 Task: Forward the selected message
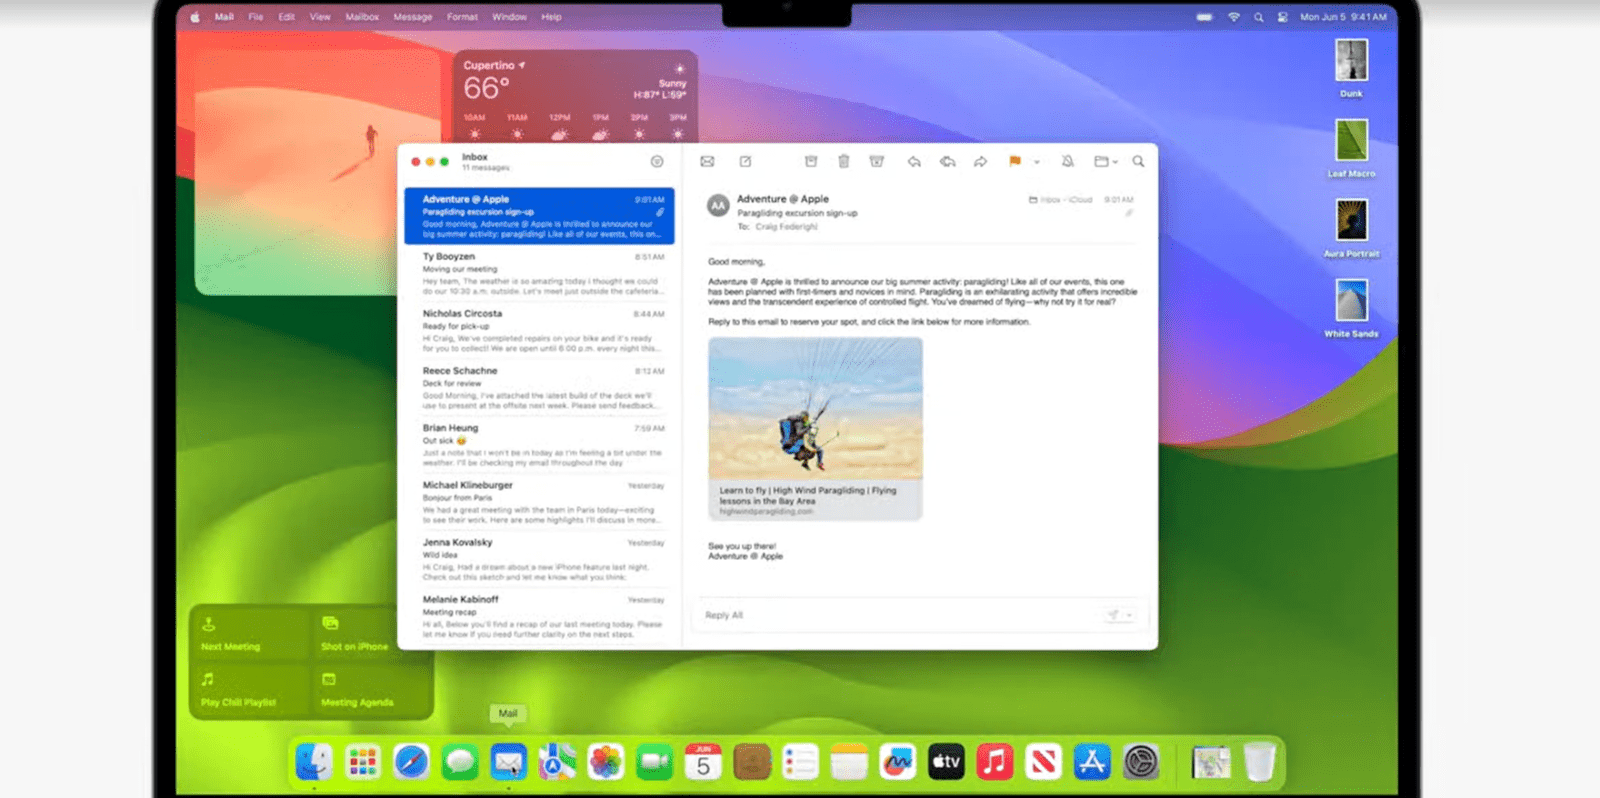981,161
